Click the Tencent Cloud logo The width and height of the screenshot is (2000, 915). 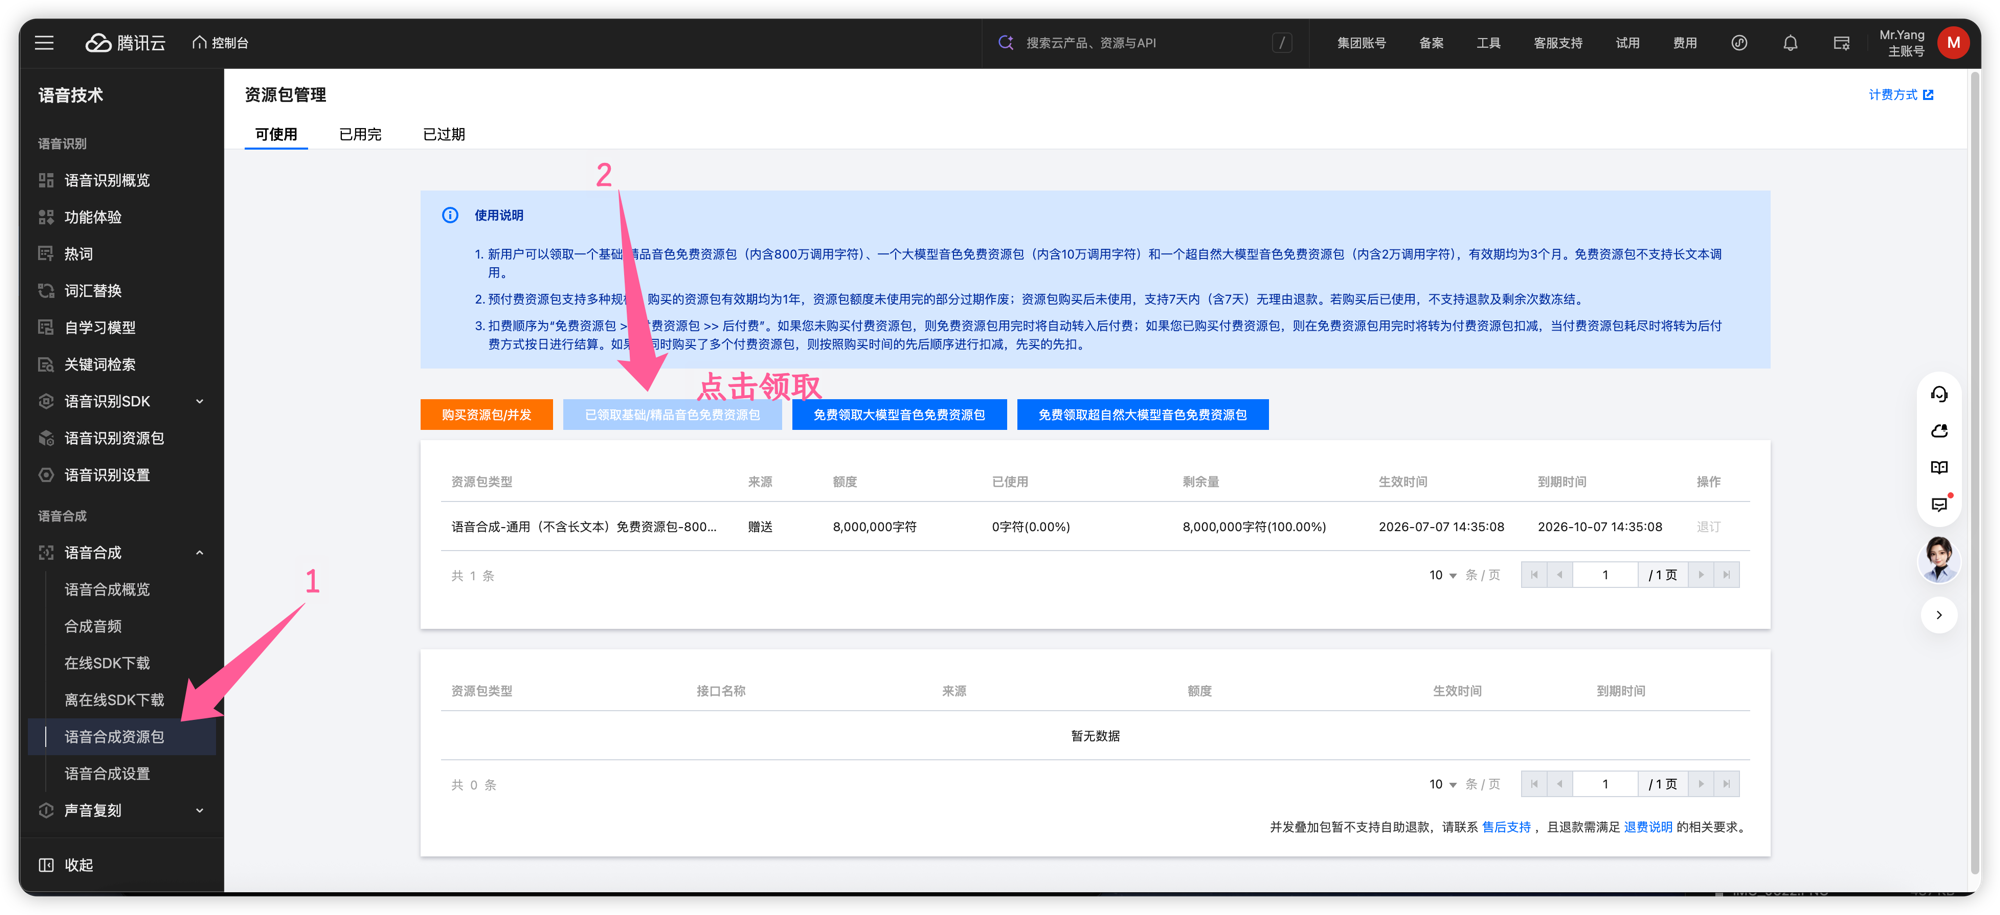tap(125, 42)
